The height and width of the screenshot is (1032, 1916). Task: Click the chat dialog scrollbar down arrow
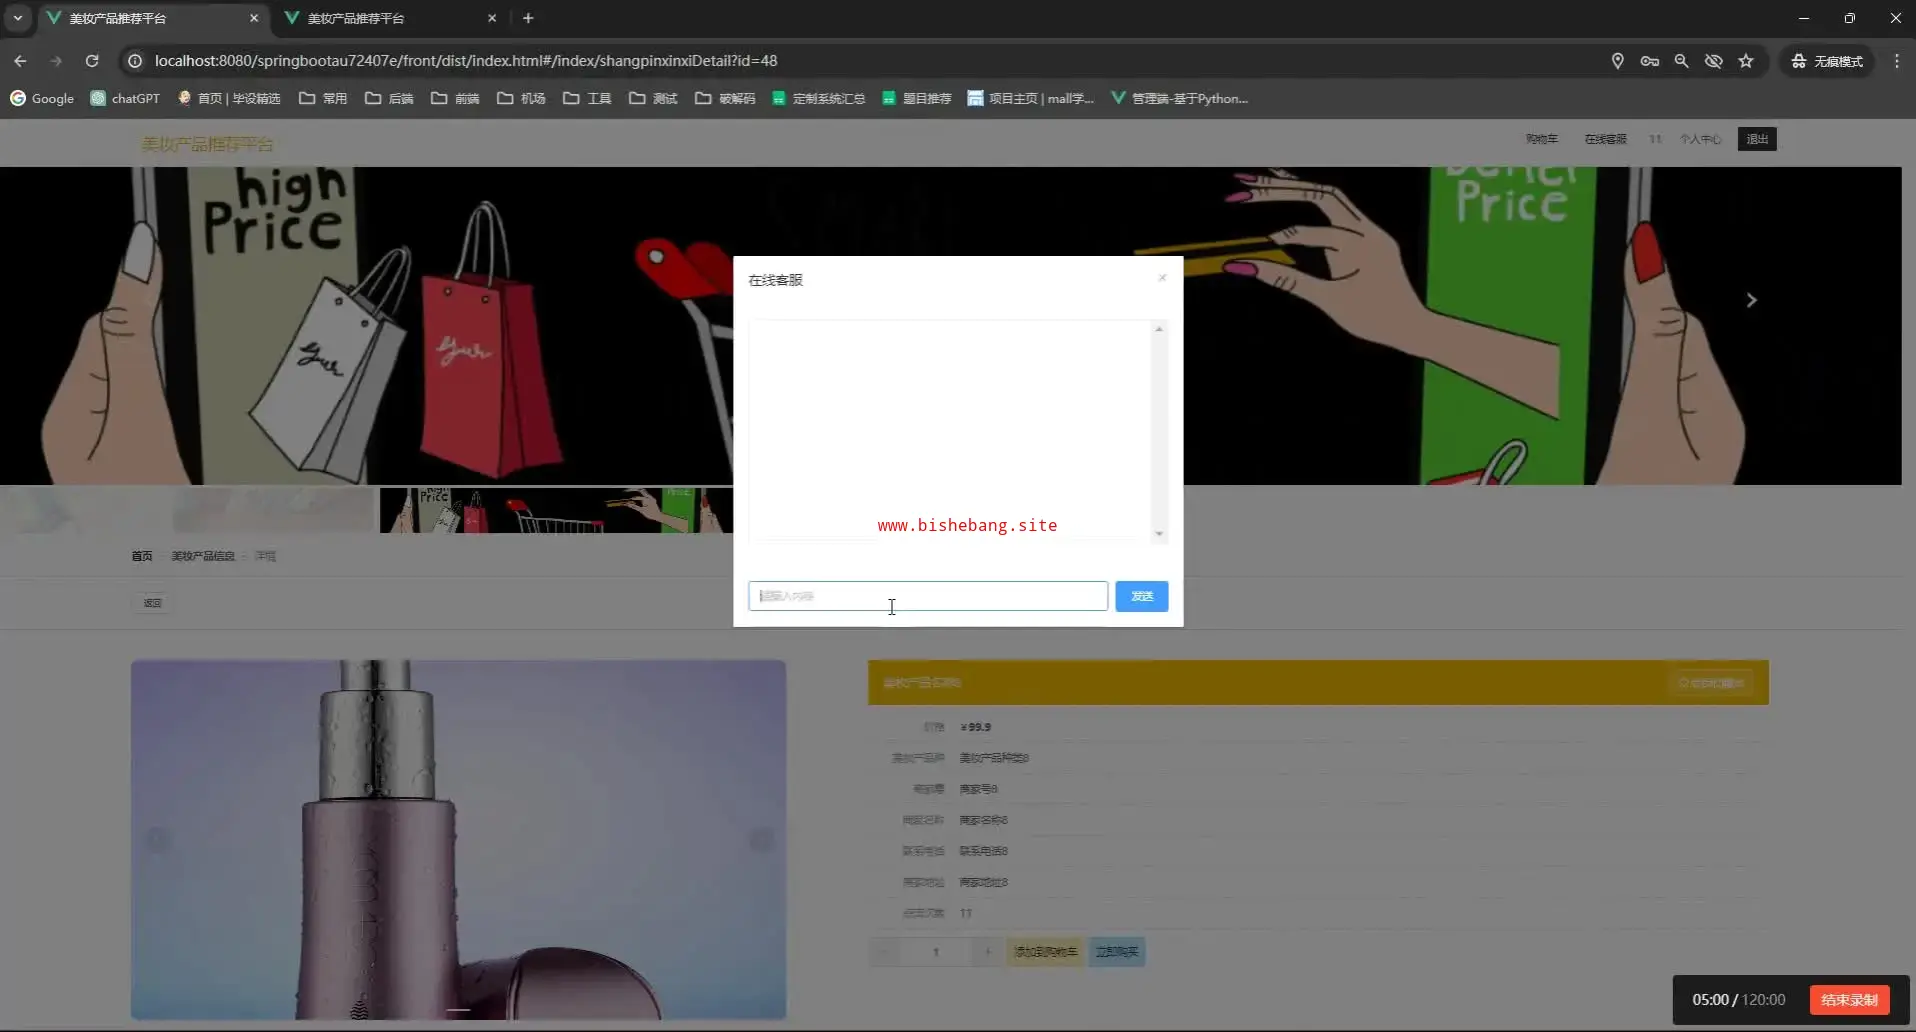(x=1159, y=534)
